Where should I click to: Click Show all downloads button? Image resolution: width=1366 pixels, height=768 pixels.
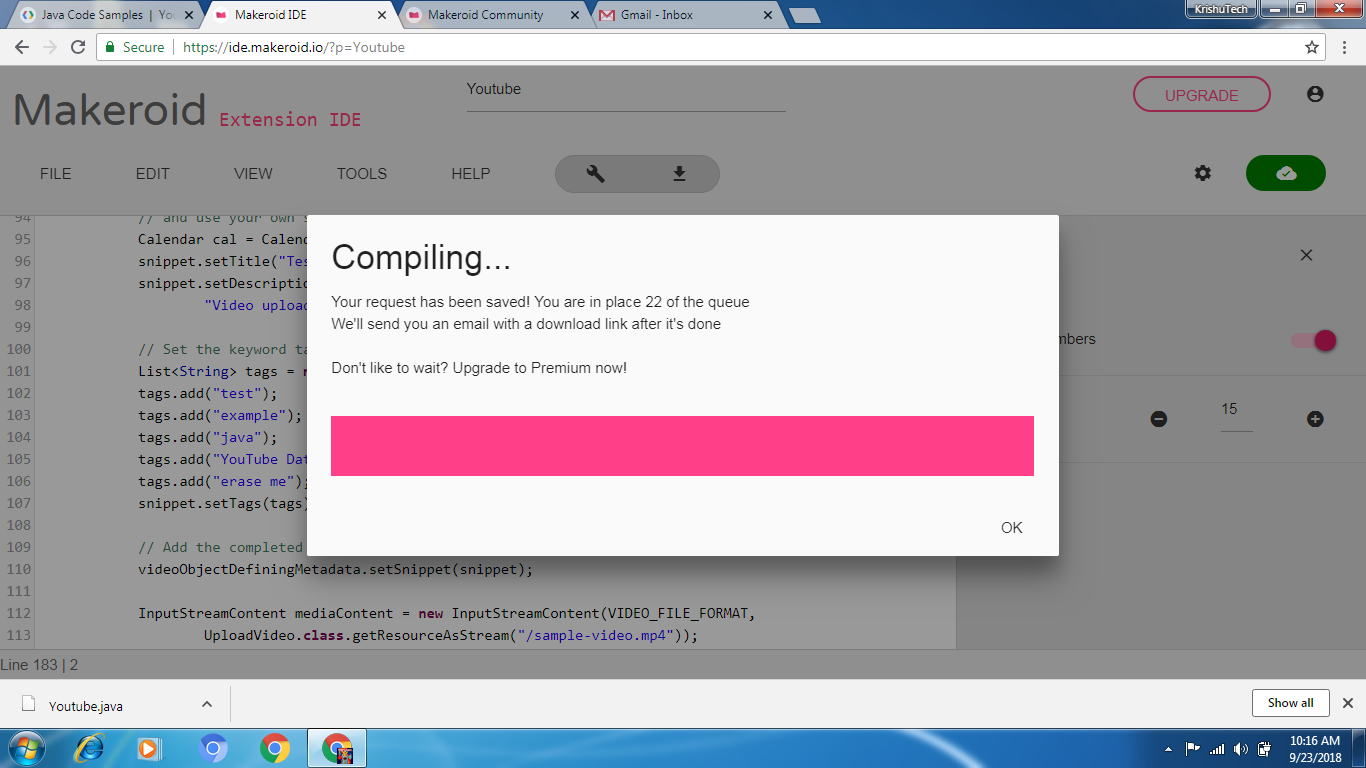(x=1290, y=703)
